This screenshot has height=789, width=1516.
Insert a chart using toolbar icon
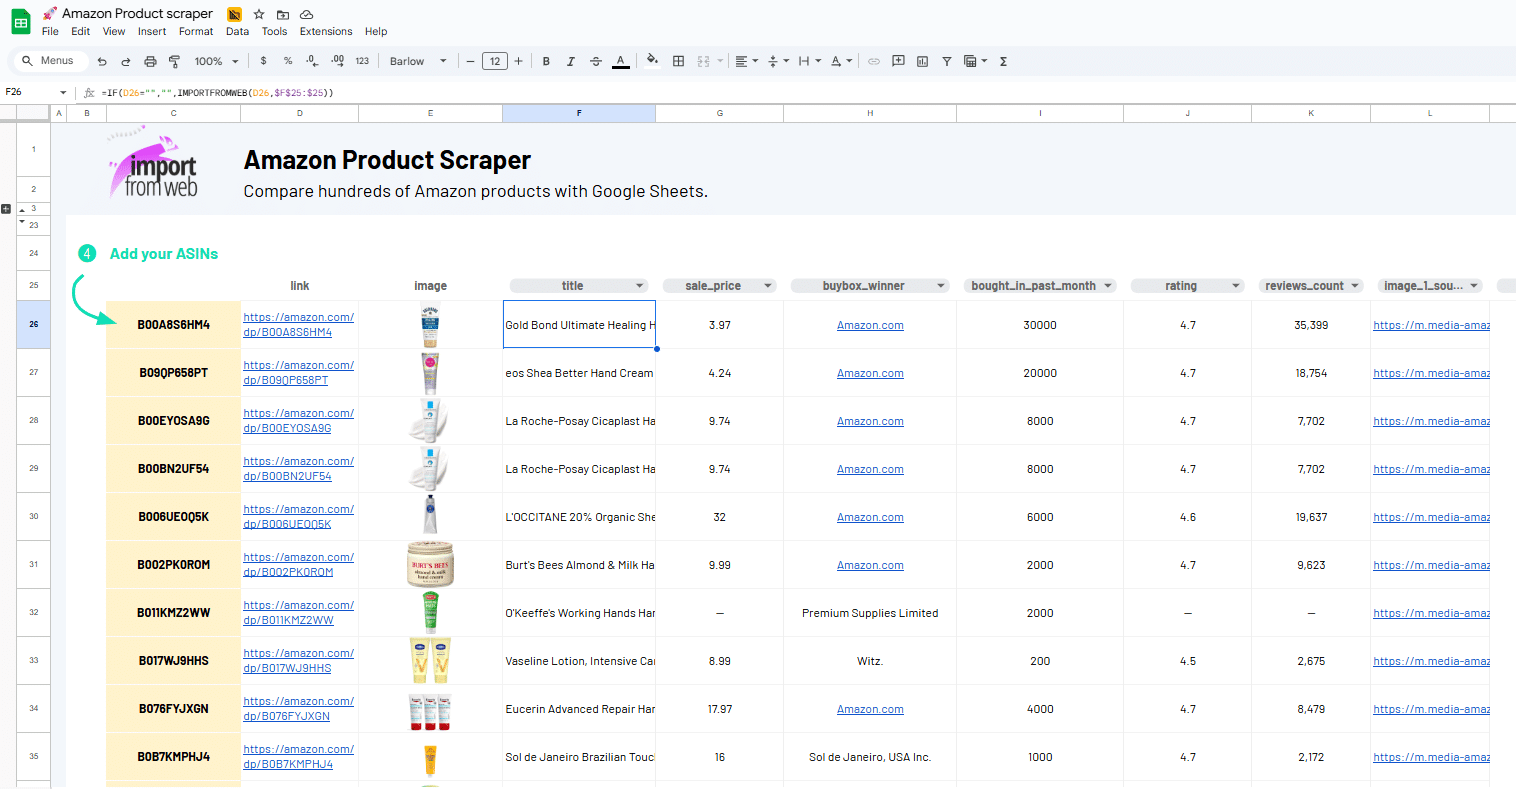point(922,61)
